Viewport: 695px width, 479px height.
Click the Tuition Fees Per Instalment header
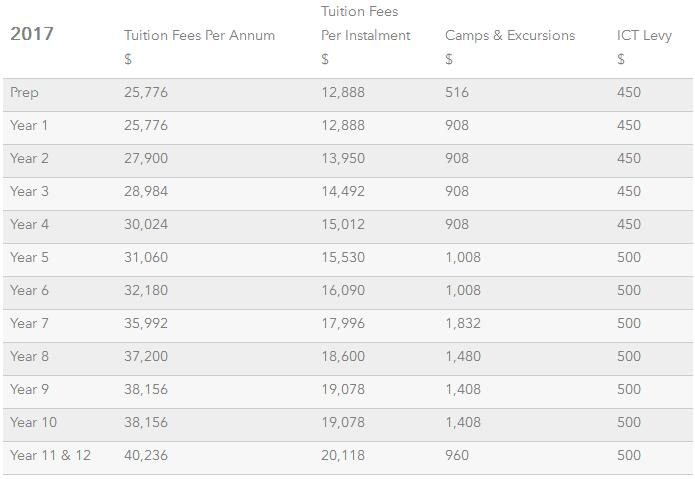366,23
